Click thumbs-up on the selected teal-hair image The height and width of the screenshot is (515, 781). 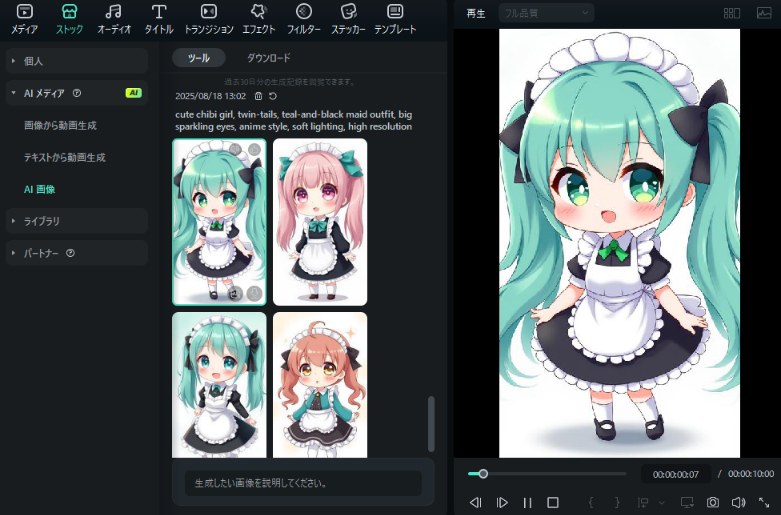255,149
